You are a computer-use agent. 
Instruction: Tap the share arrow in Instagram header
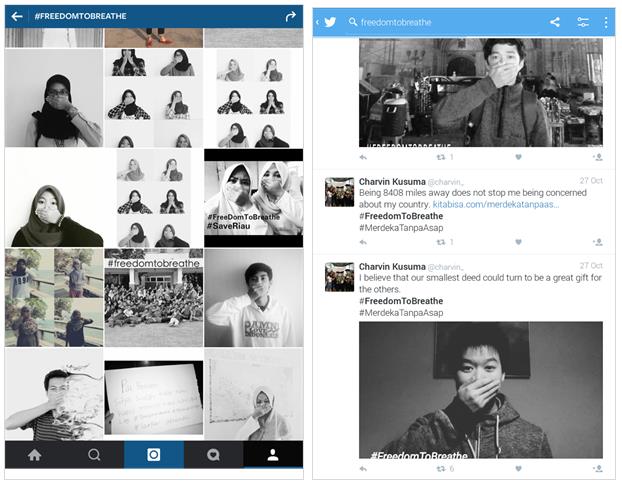click(x=291, y=16)
